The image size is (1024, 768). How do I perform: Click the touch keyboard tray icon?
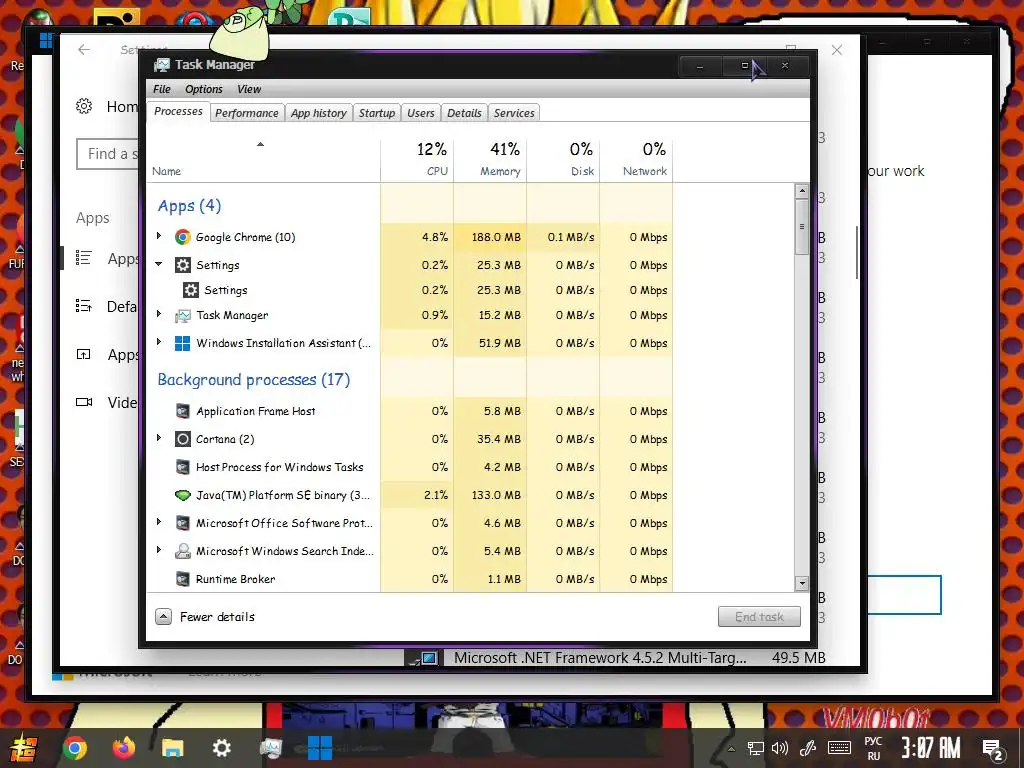(x=839, y=748)
